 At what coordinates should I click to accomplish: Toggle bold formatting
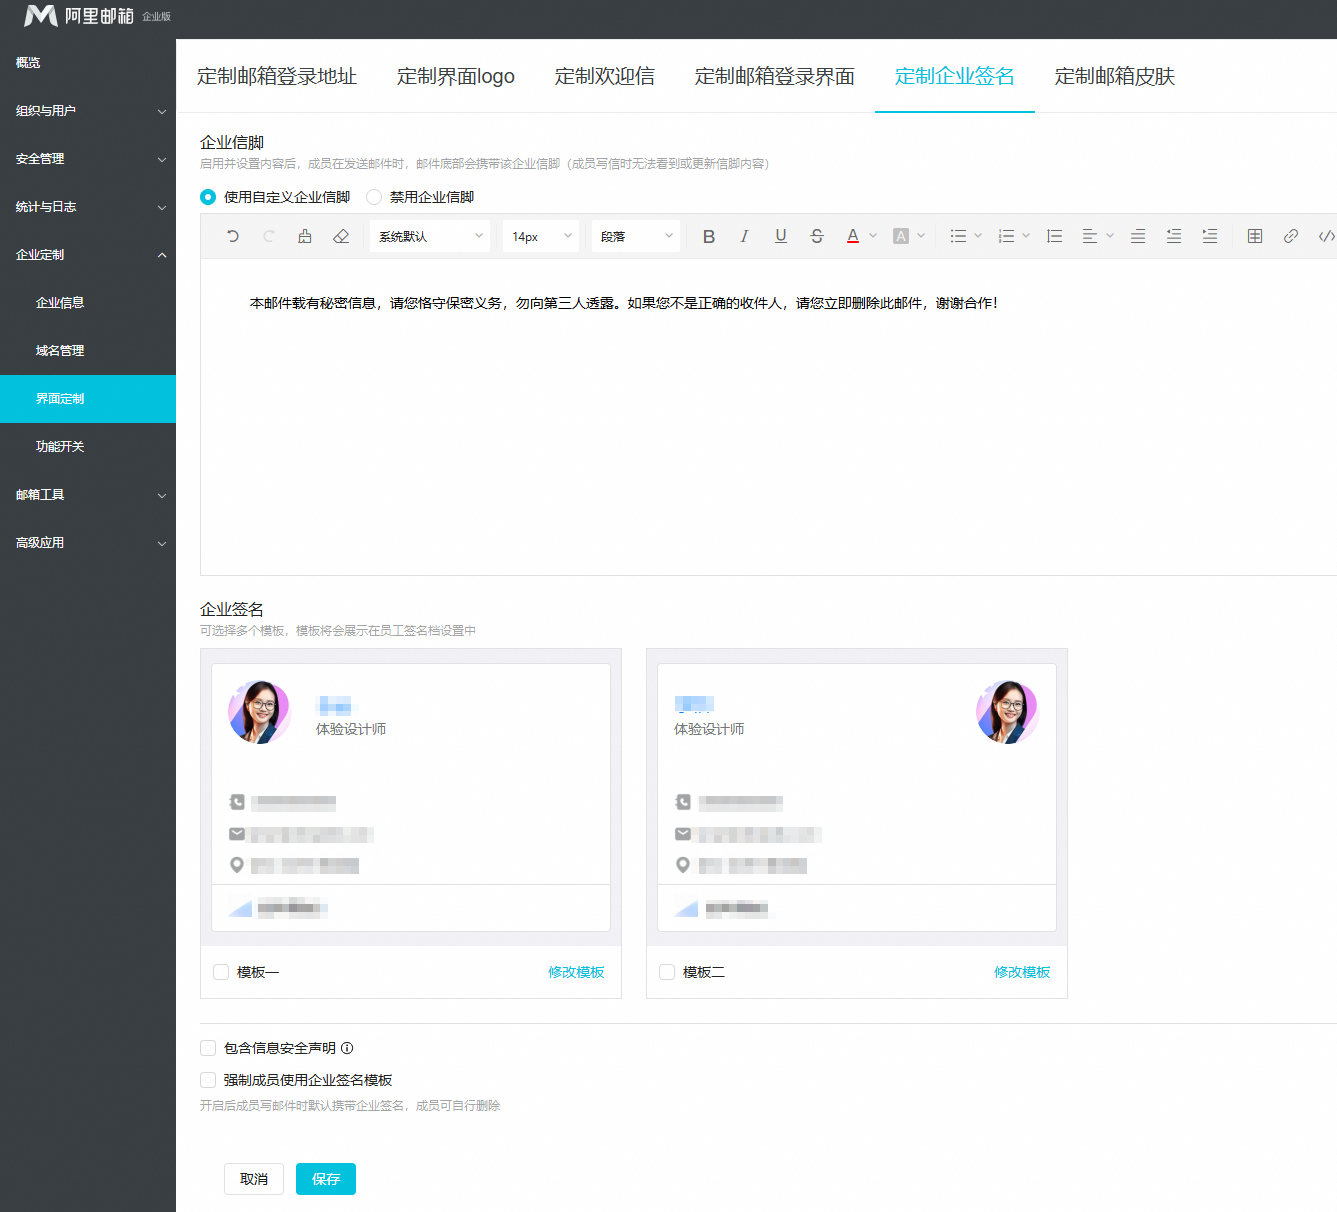709,236
